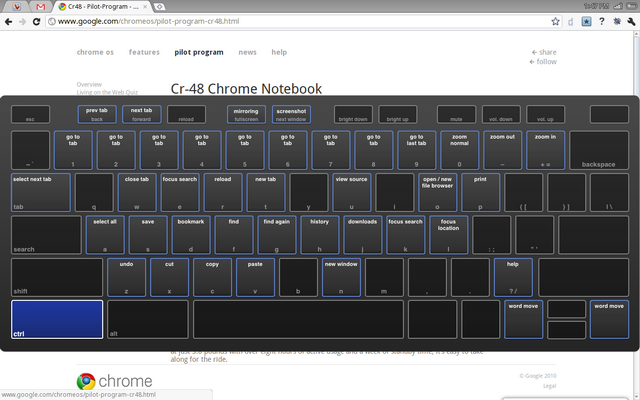Click the help ?/ key

coord(513,277)
